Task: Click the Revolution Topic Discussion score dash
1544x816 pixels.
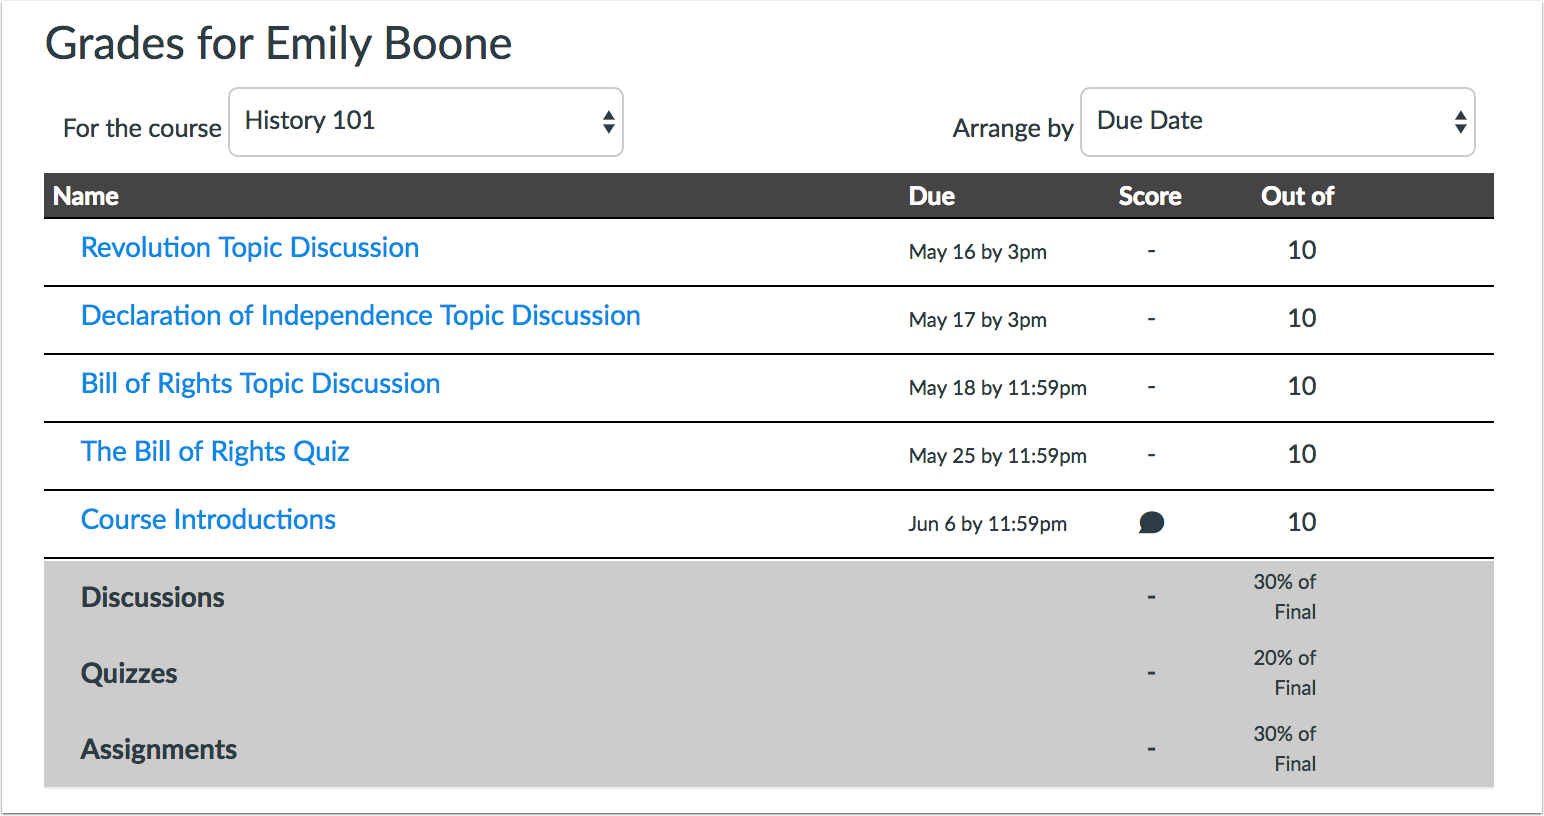Action: coord(1151,251)
